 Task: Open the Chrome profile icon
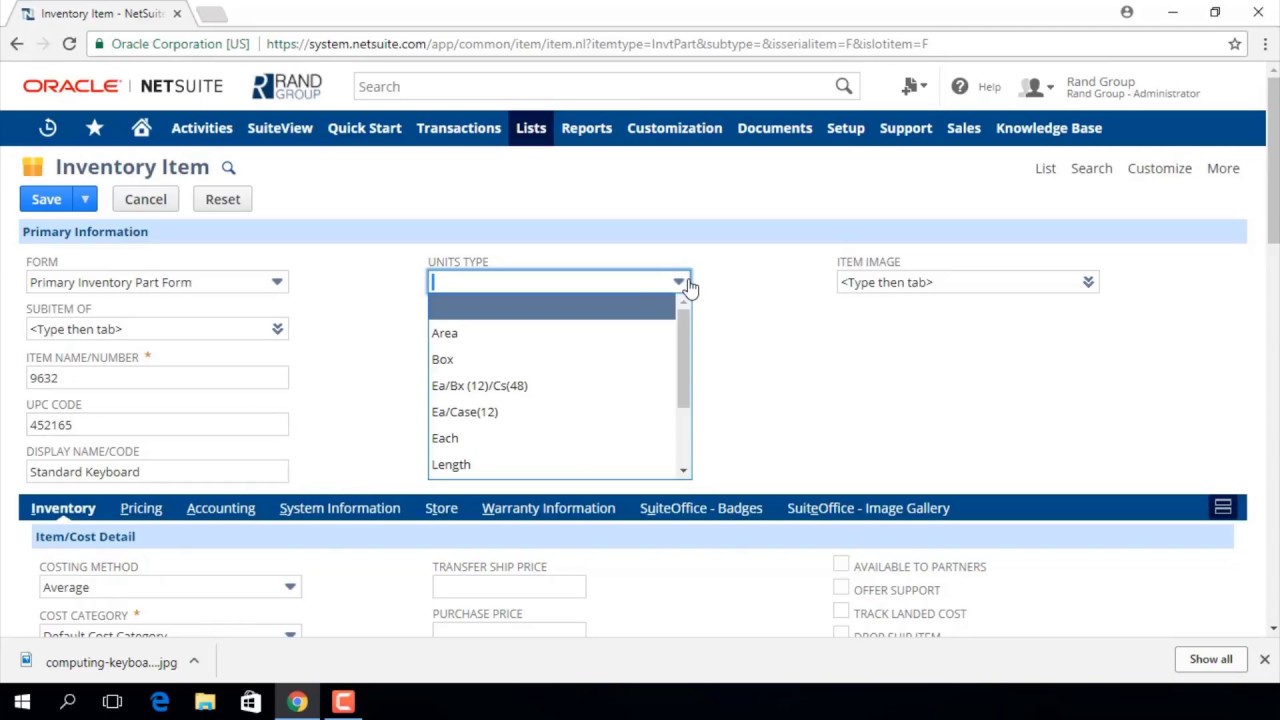tap(1127, 13)
